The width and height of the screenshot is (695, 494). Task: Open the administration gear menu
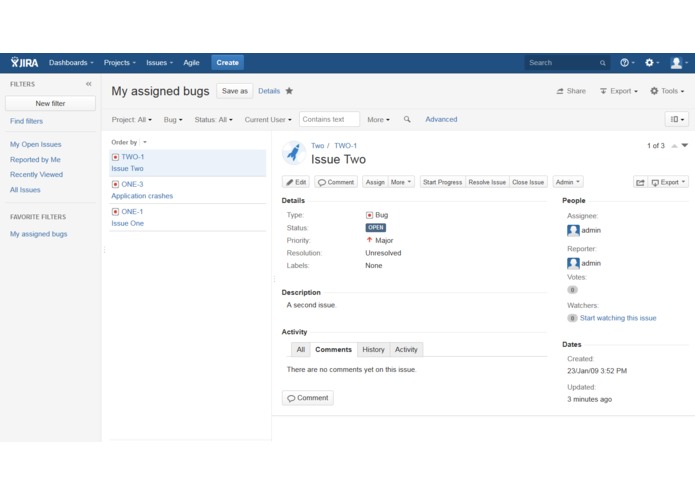click(x=652, y=62)
